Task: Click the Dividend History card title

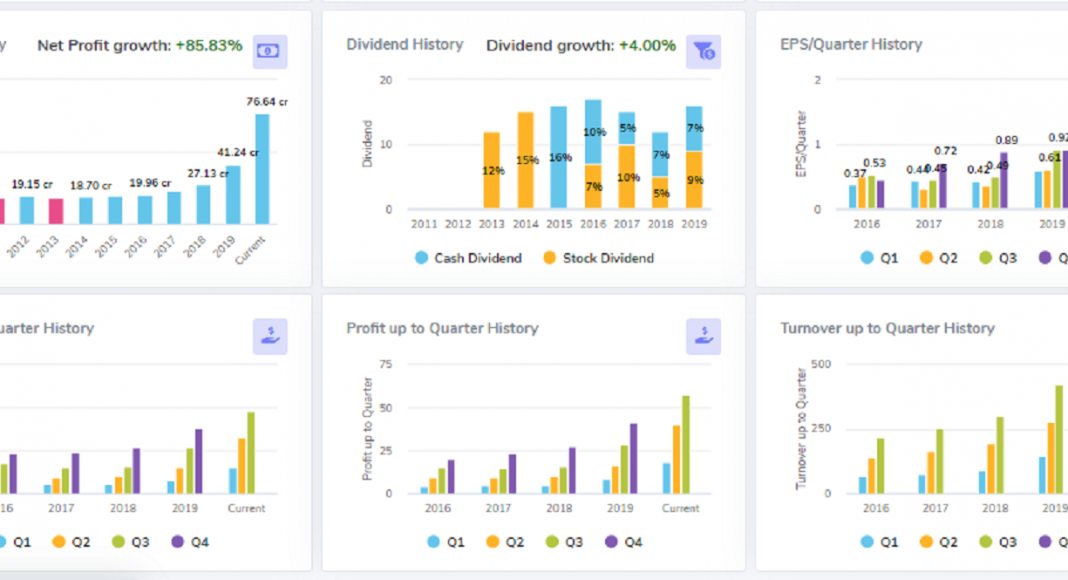Action: (404, 44)
